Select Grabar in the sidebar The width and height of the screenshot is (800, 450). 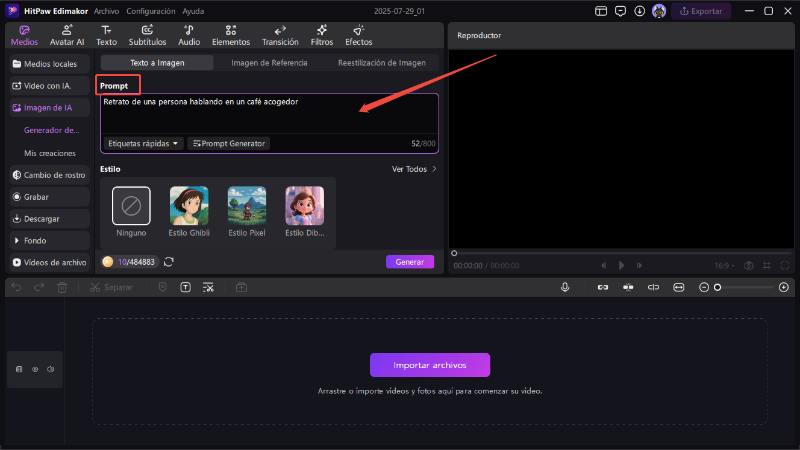[49, 197]
